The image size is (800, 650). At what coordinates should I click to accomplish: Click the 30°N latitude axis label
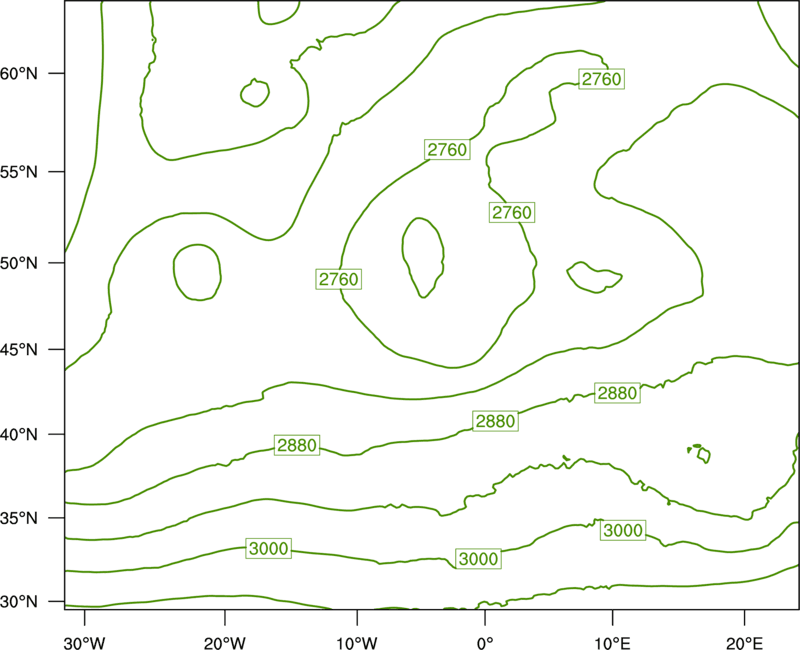coord(19,602)
